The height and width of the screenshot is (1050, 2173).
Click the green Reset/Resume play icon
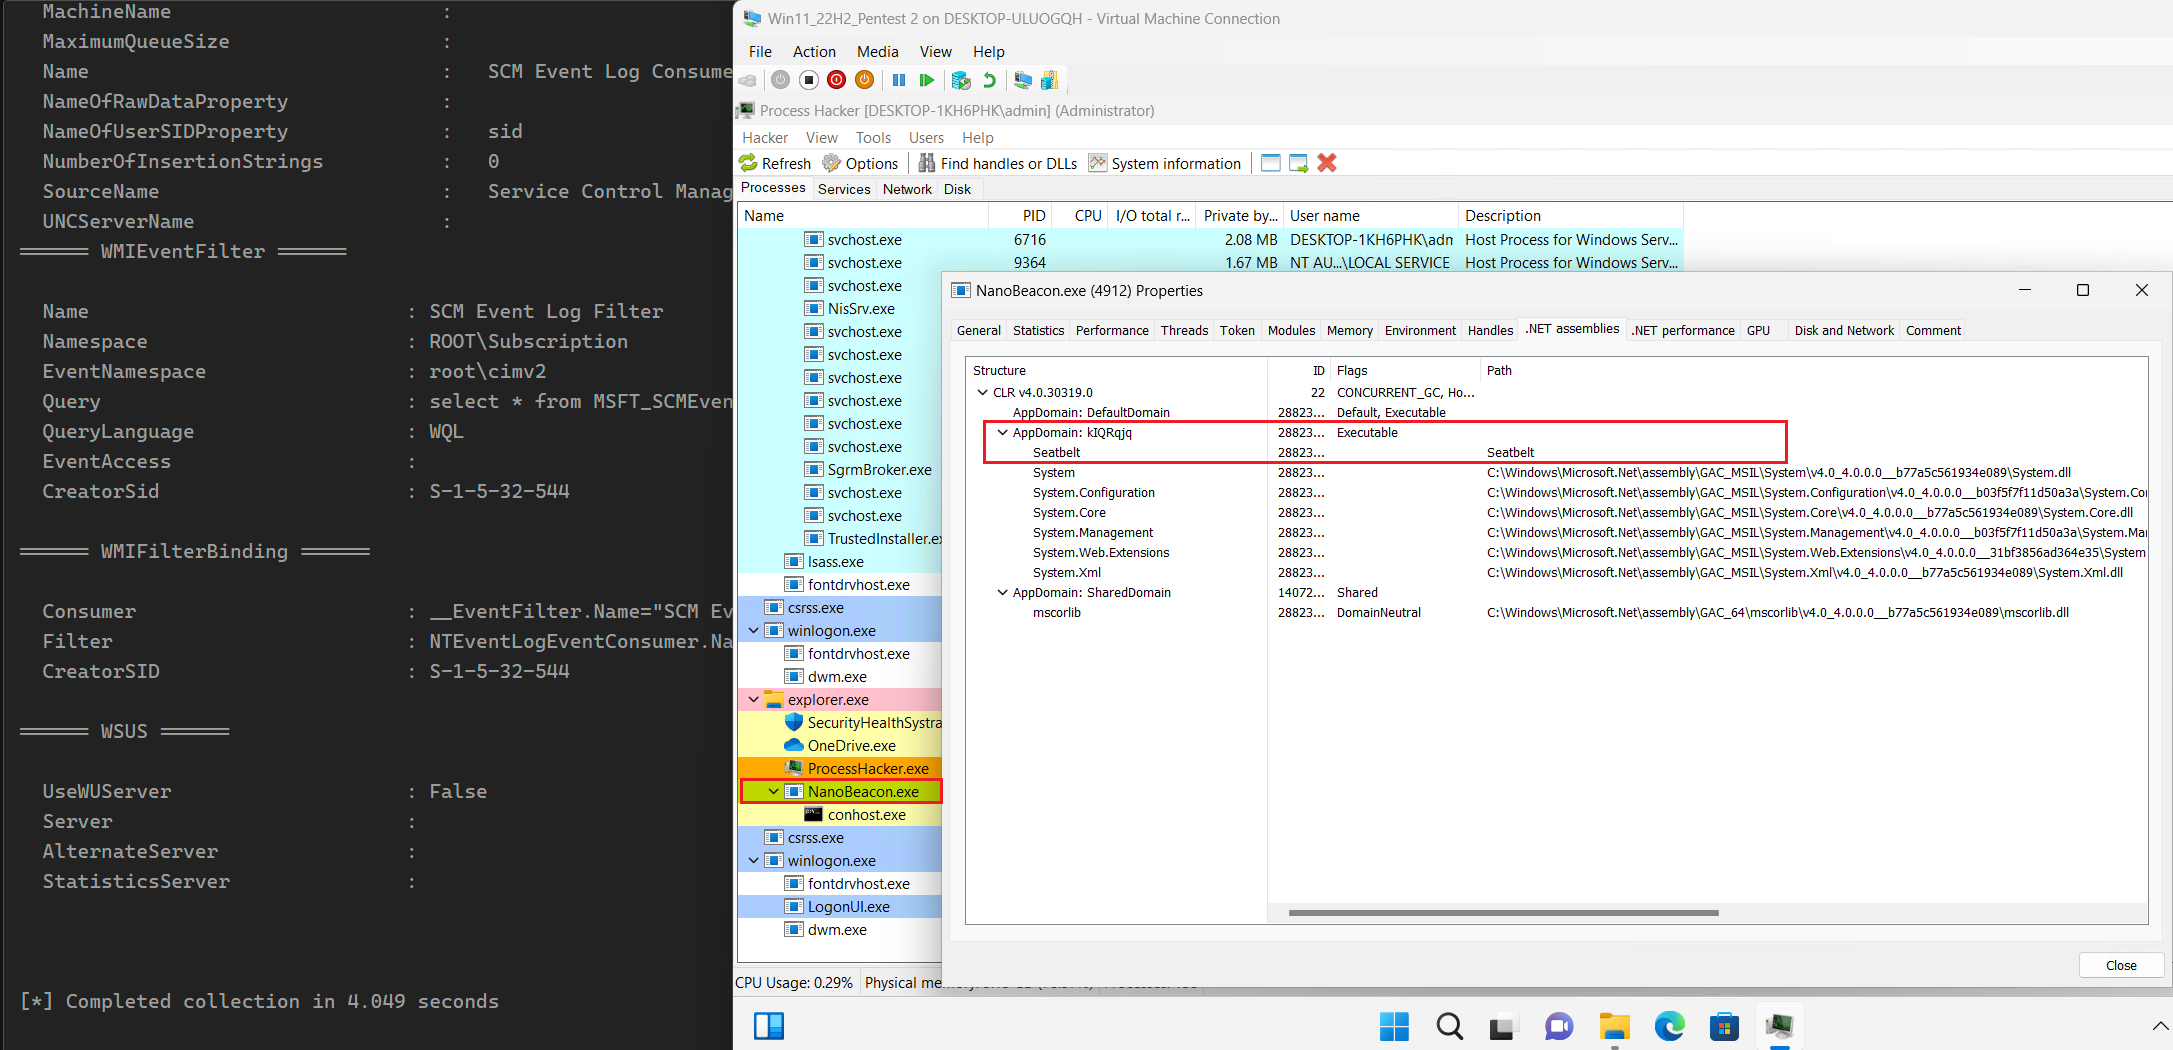(927, 80)
